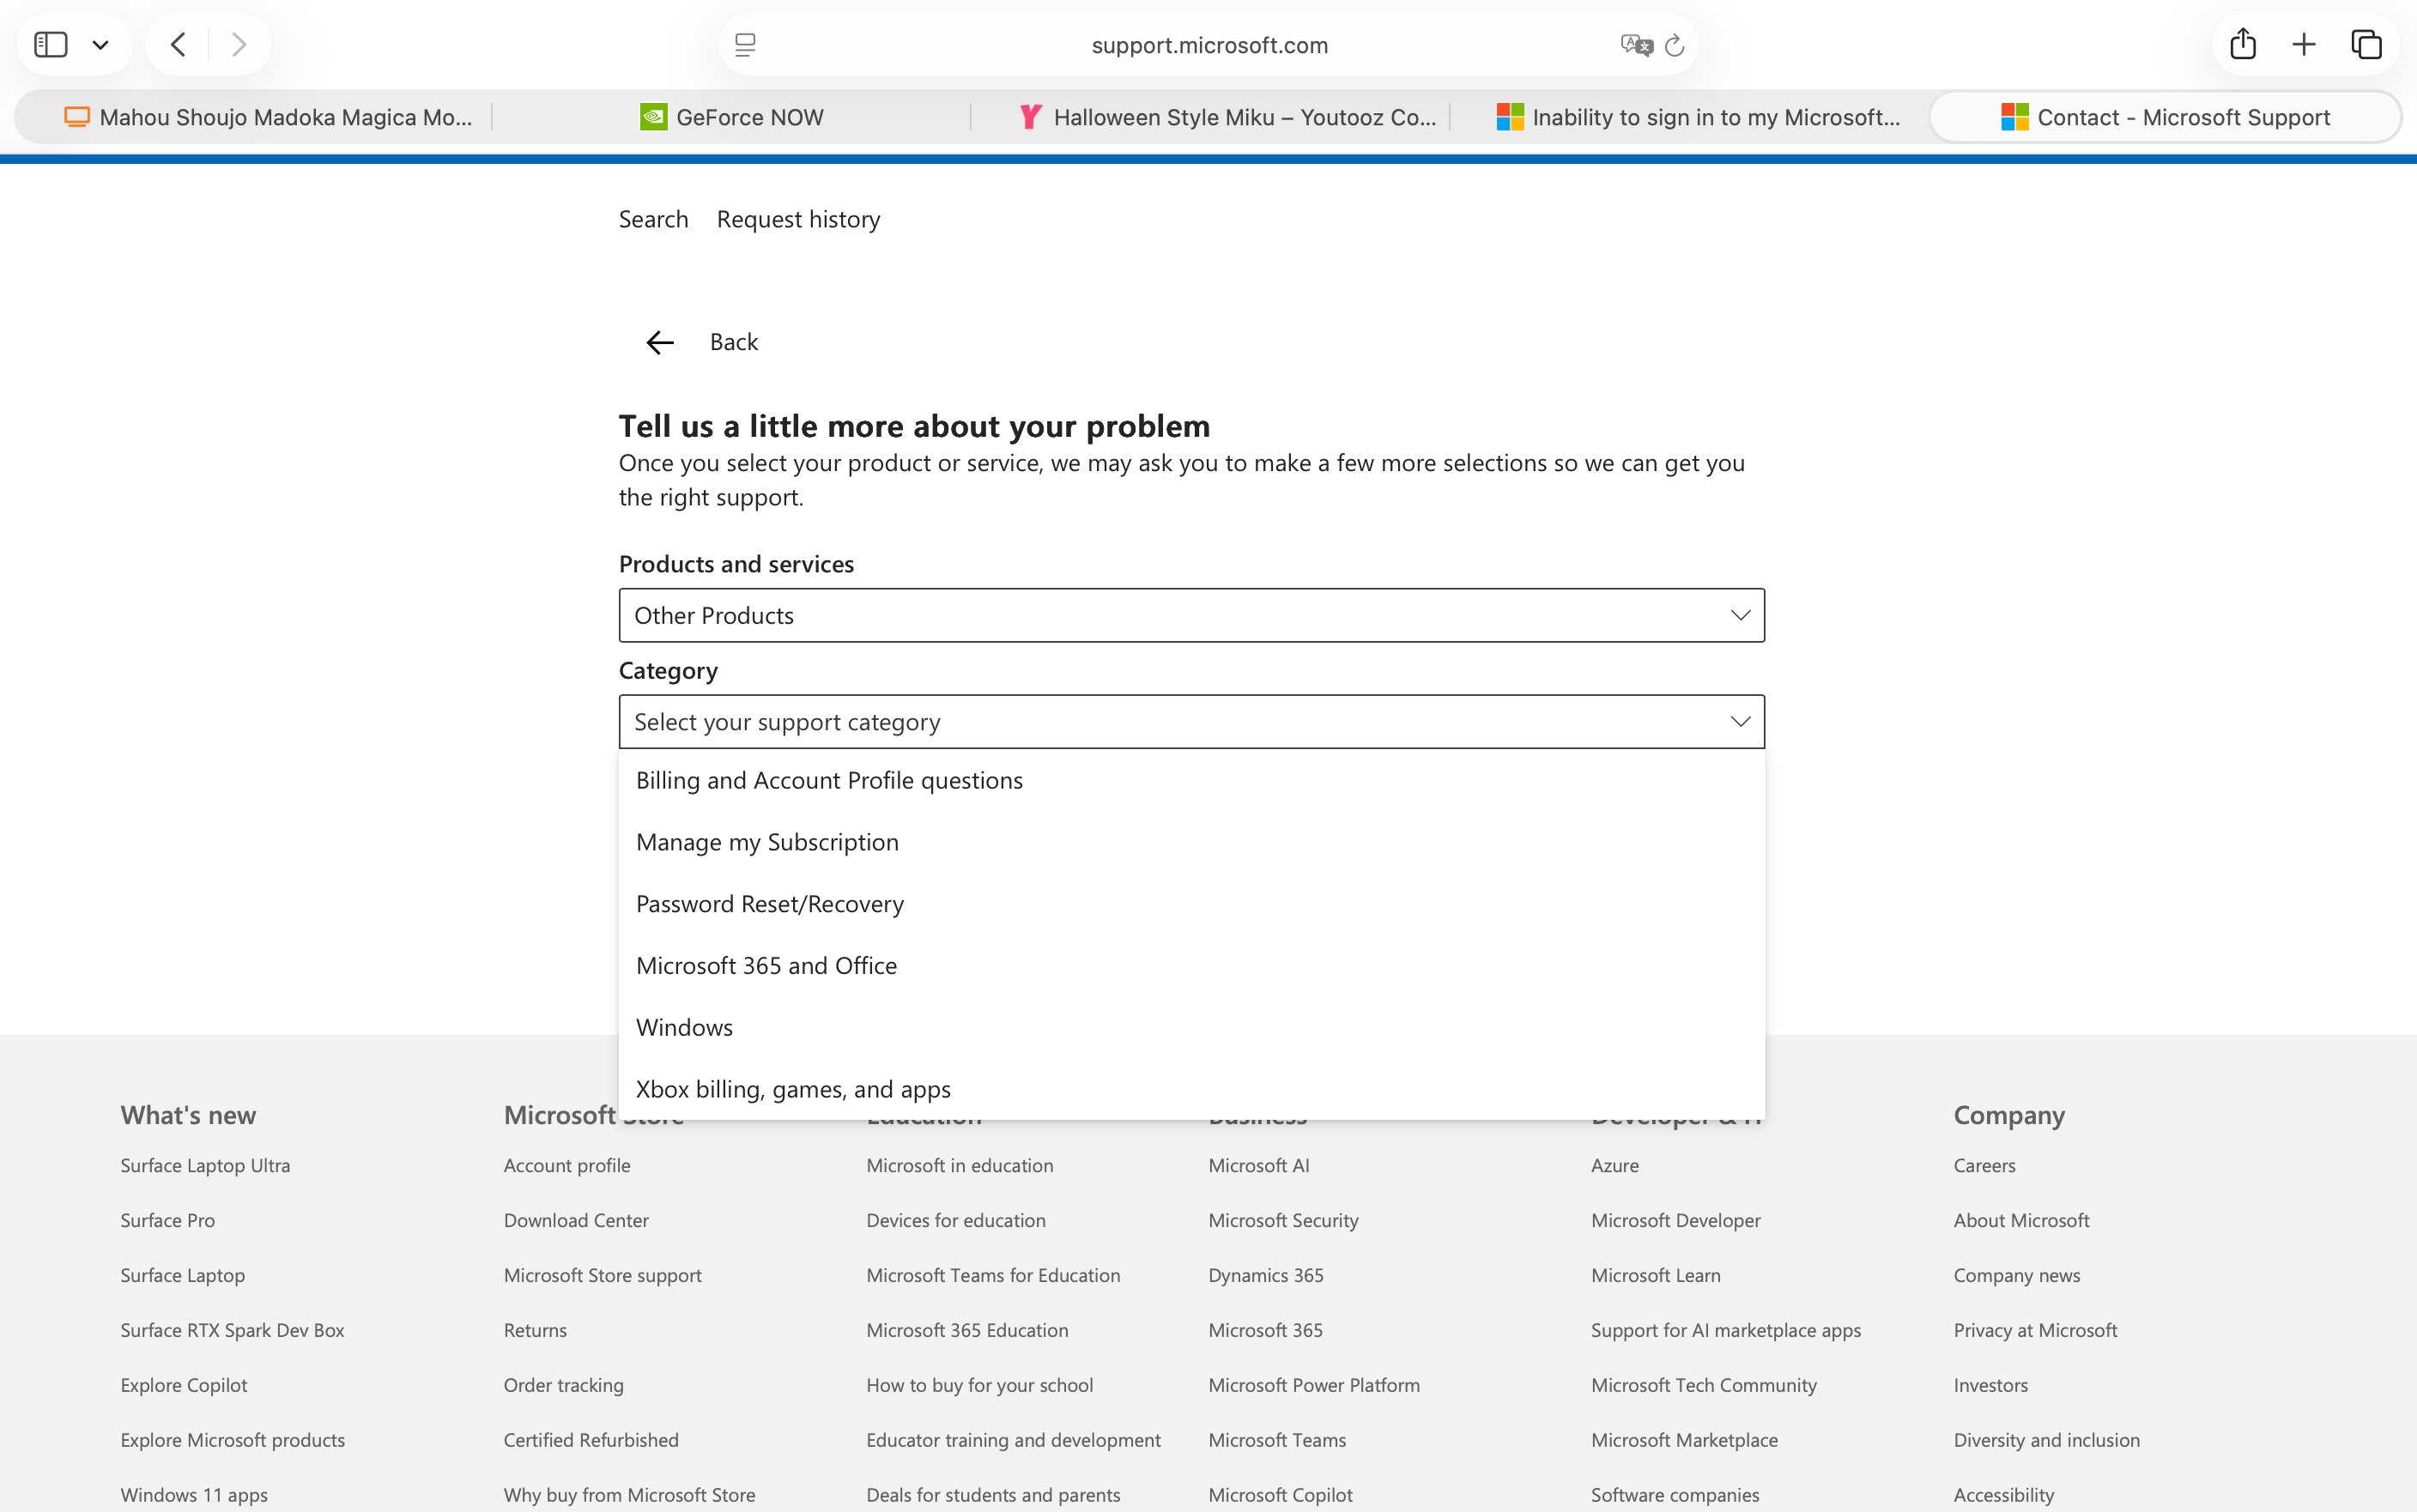Open the Other Products dropdown
The image size is (2417, 1512).
(1191, 615)
